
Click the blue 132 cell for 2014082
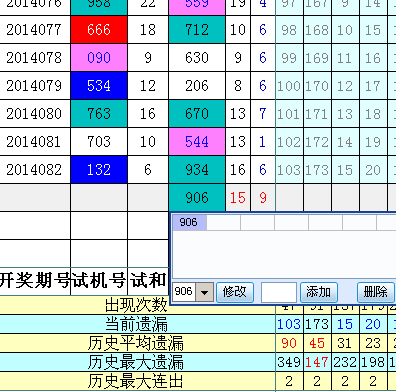click(x=99, y=170)
